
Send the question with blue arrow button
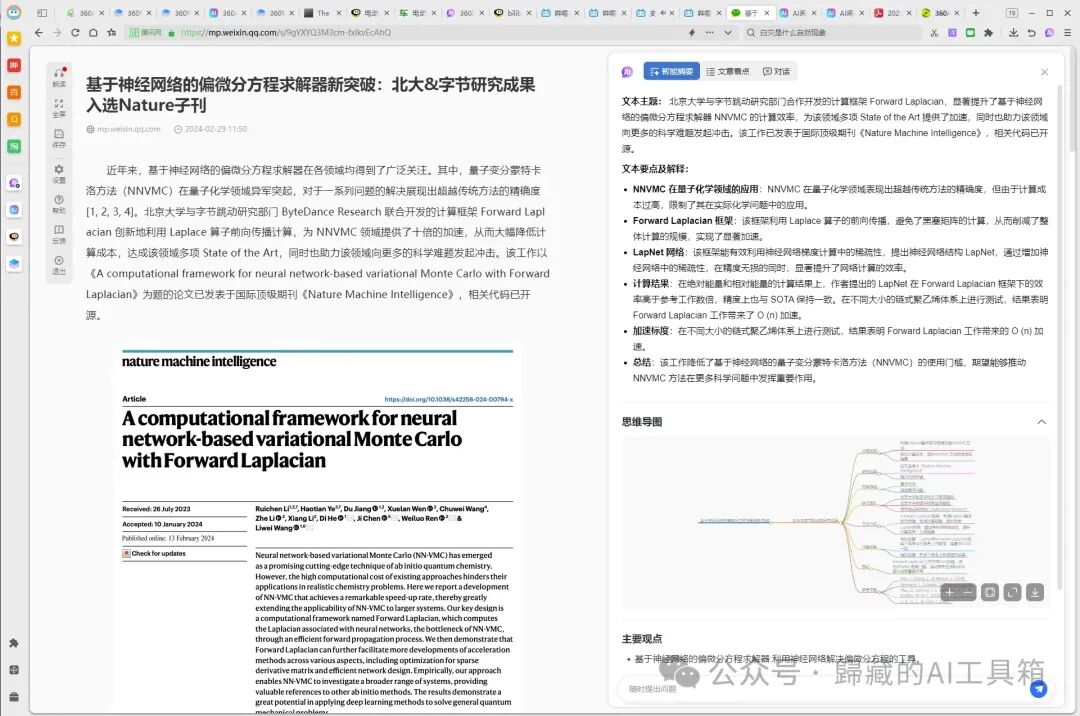click(x=1038, y=688)
